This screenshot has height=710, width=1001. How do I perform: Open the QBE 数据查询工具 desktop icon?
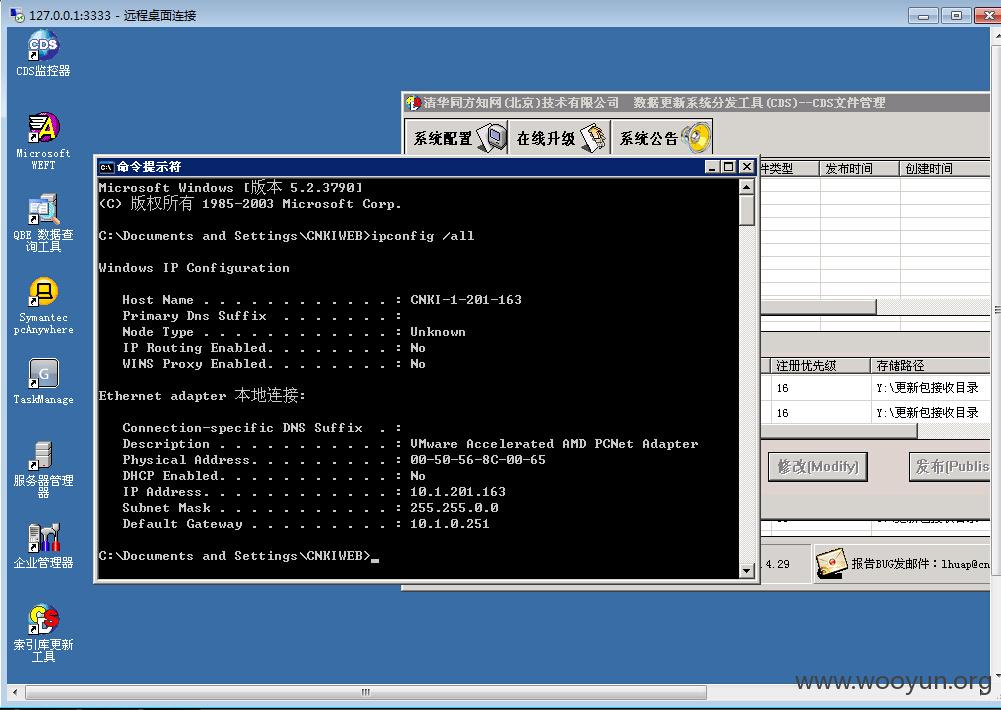(43, 222)
